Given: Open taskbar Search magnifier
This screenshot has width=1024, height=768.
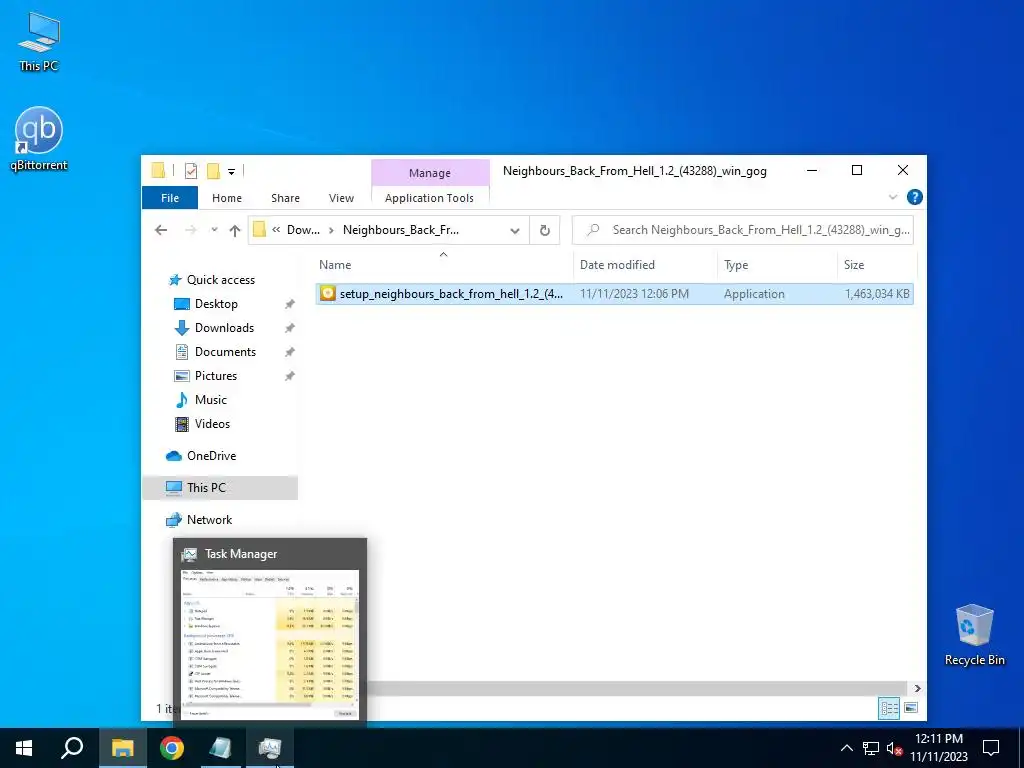Looking at the screenshot, I should click(x=72, y=748).
